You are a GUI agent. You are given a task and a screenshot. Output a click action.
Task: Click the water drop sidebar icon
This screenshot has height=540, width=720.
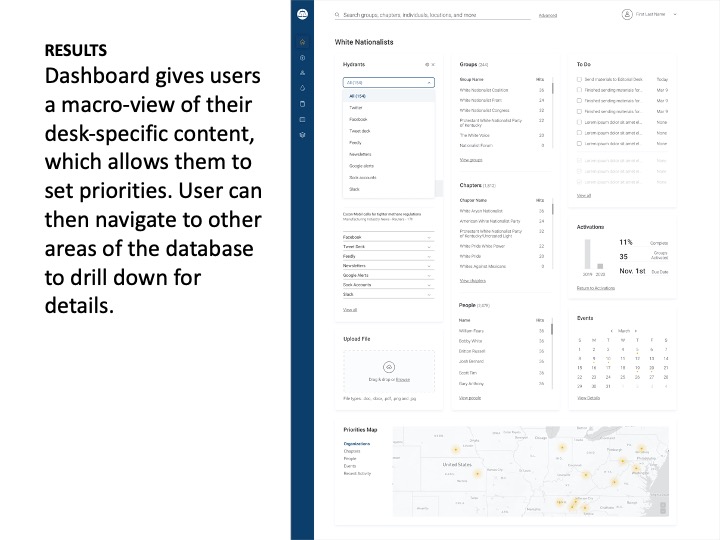(303, 88)
